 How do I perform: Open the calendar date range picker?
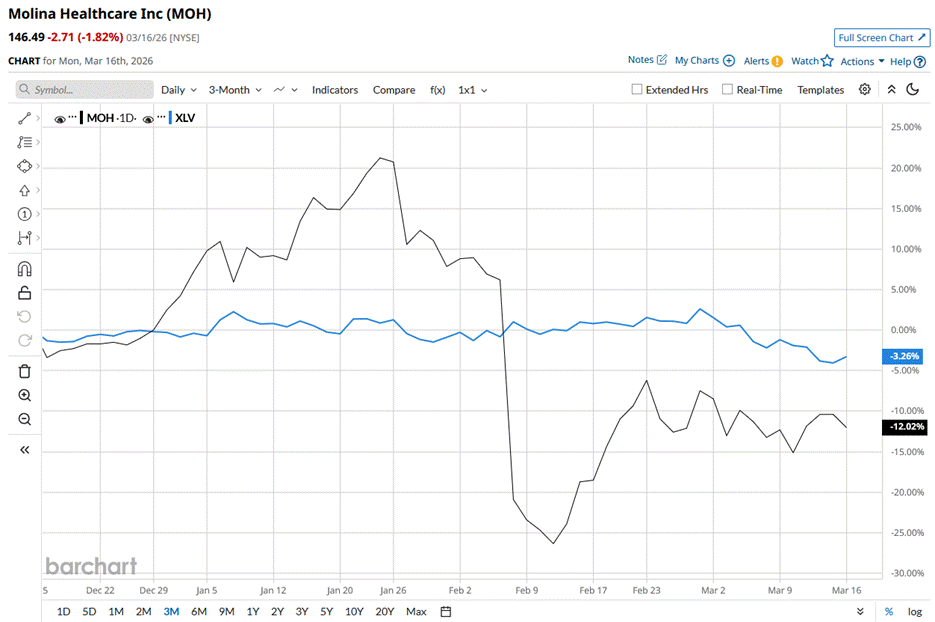(446, 611)
